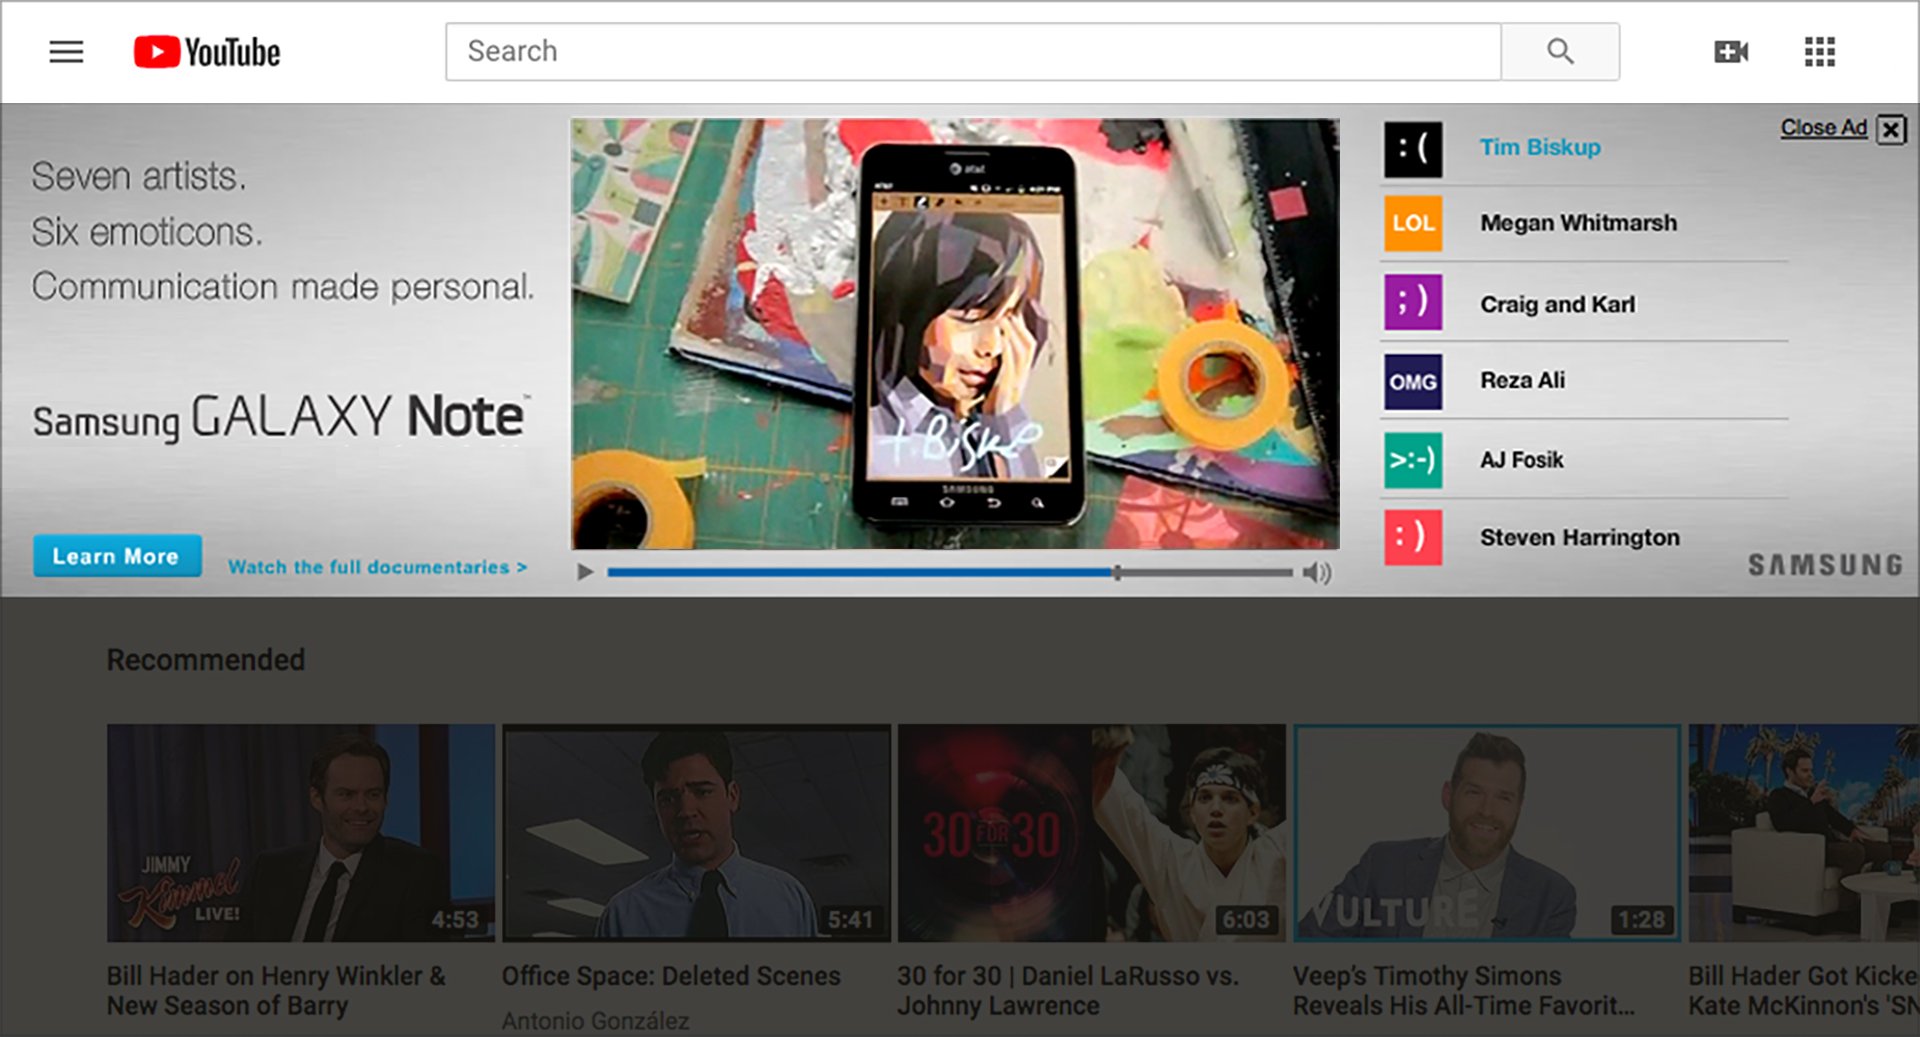Choose artist Steven Harrington
Screen dimensions: 1920x1037
[1579, 538]
